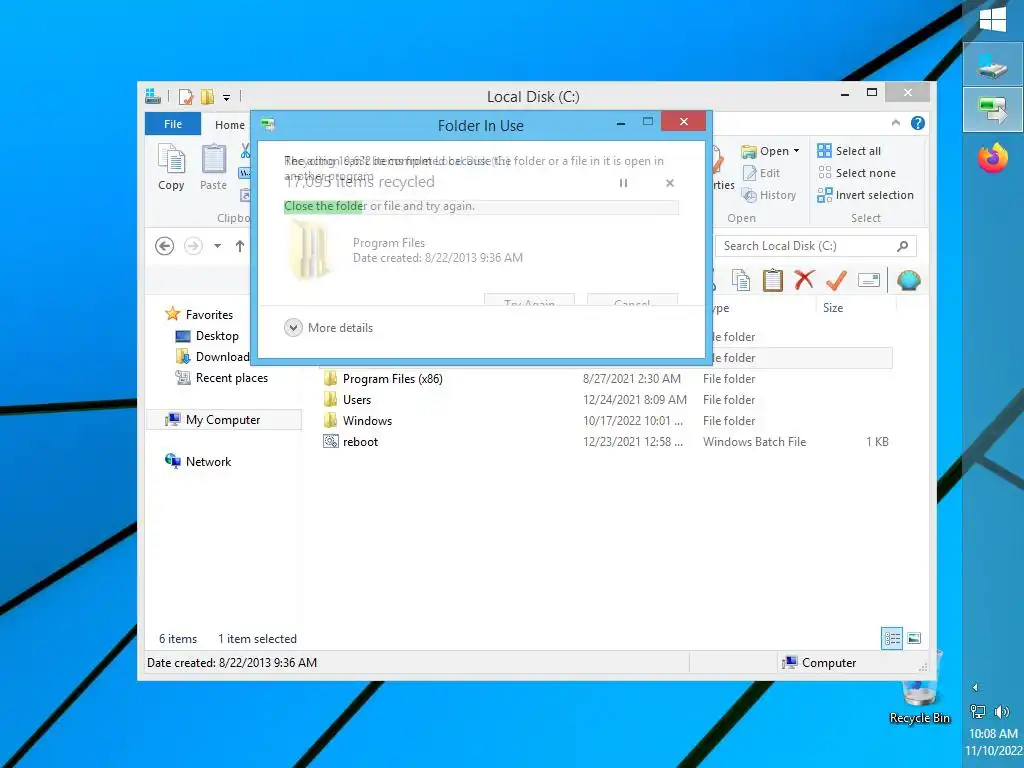This screenshot has width=1024, height=768.
Task: Expand More details in Folder In Use dialog
Action: click(x=328, y=328)
